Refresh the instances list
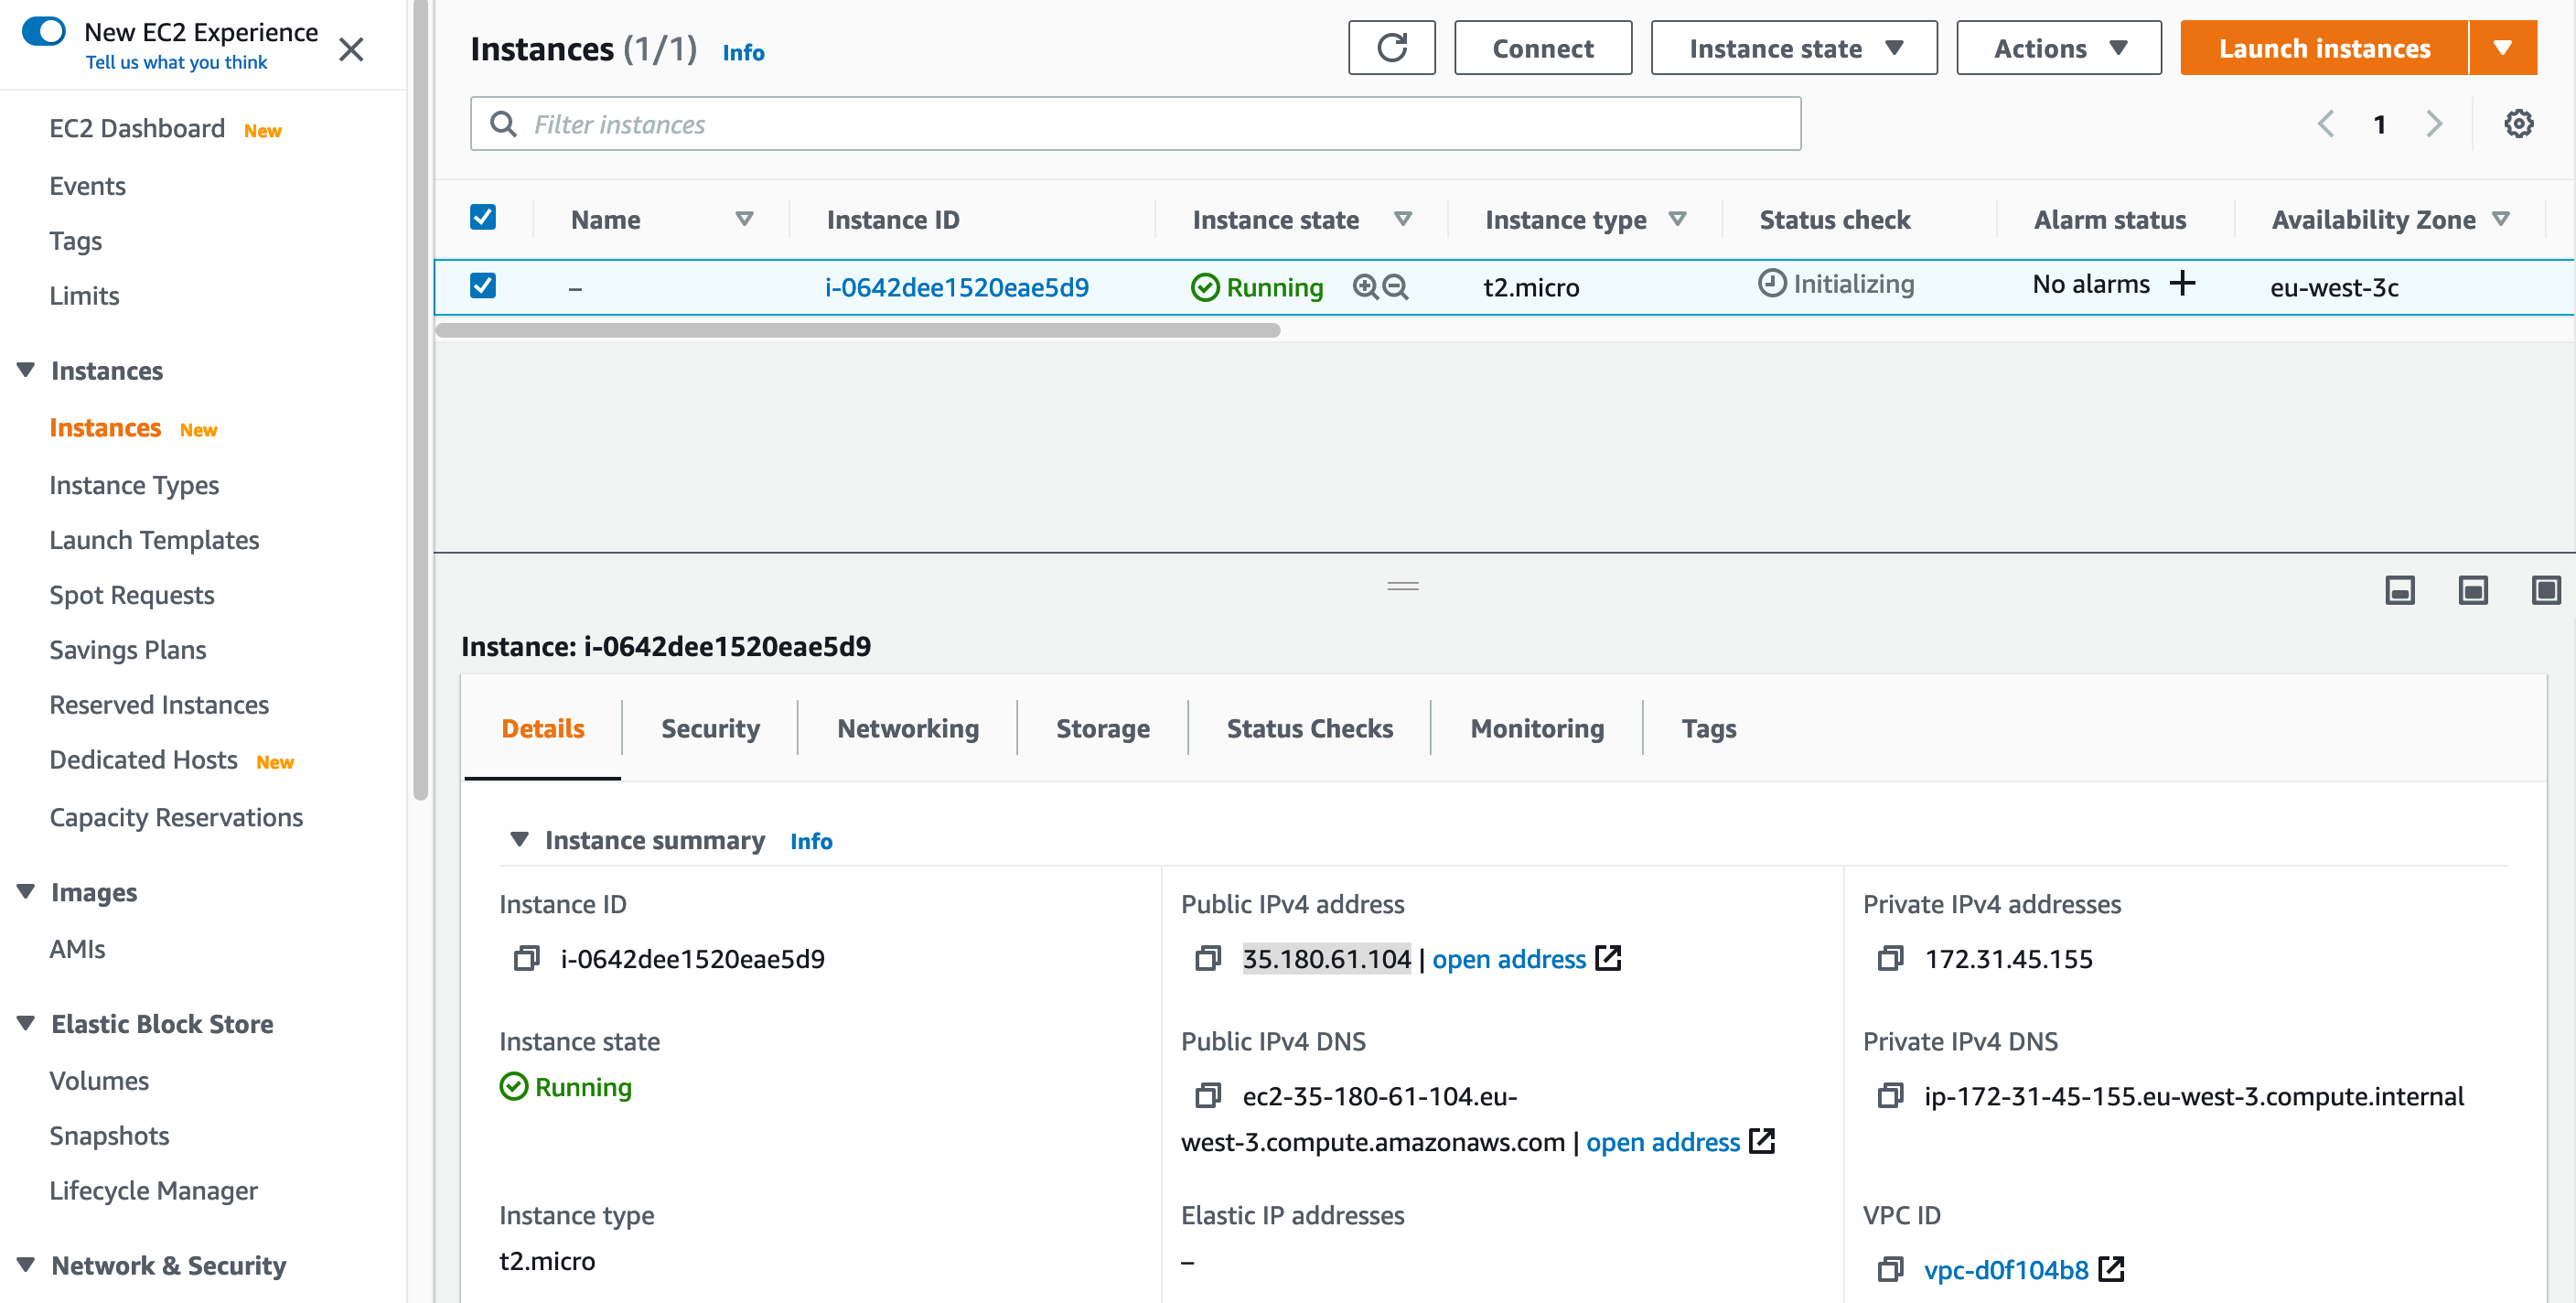 [1391, 47]
